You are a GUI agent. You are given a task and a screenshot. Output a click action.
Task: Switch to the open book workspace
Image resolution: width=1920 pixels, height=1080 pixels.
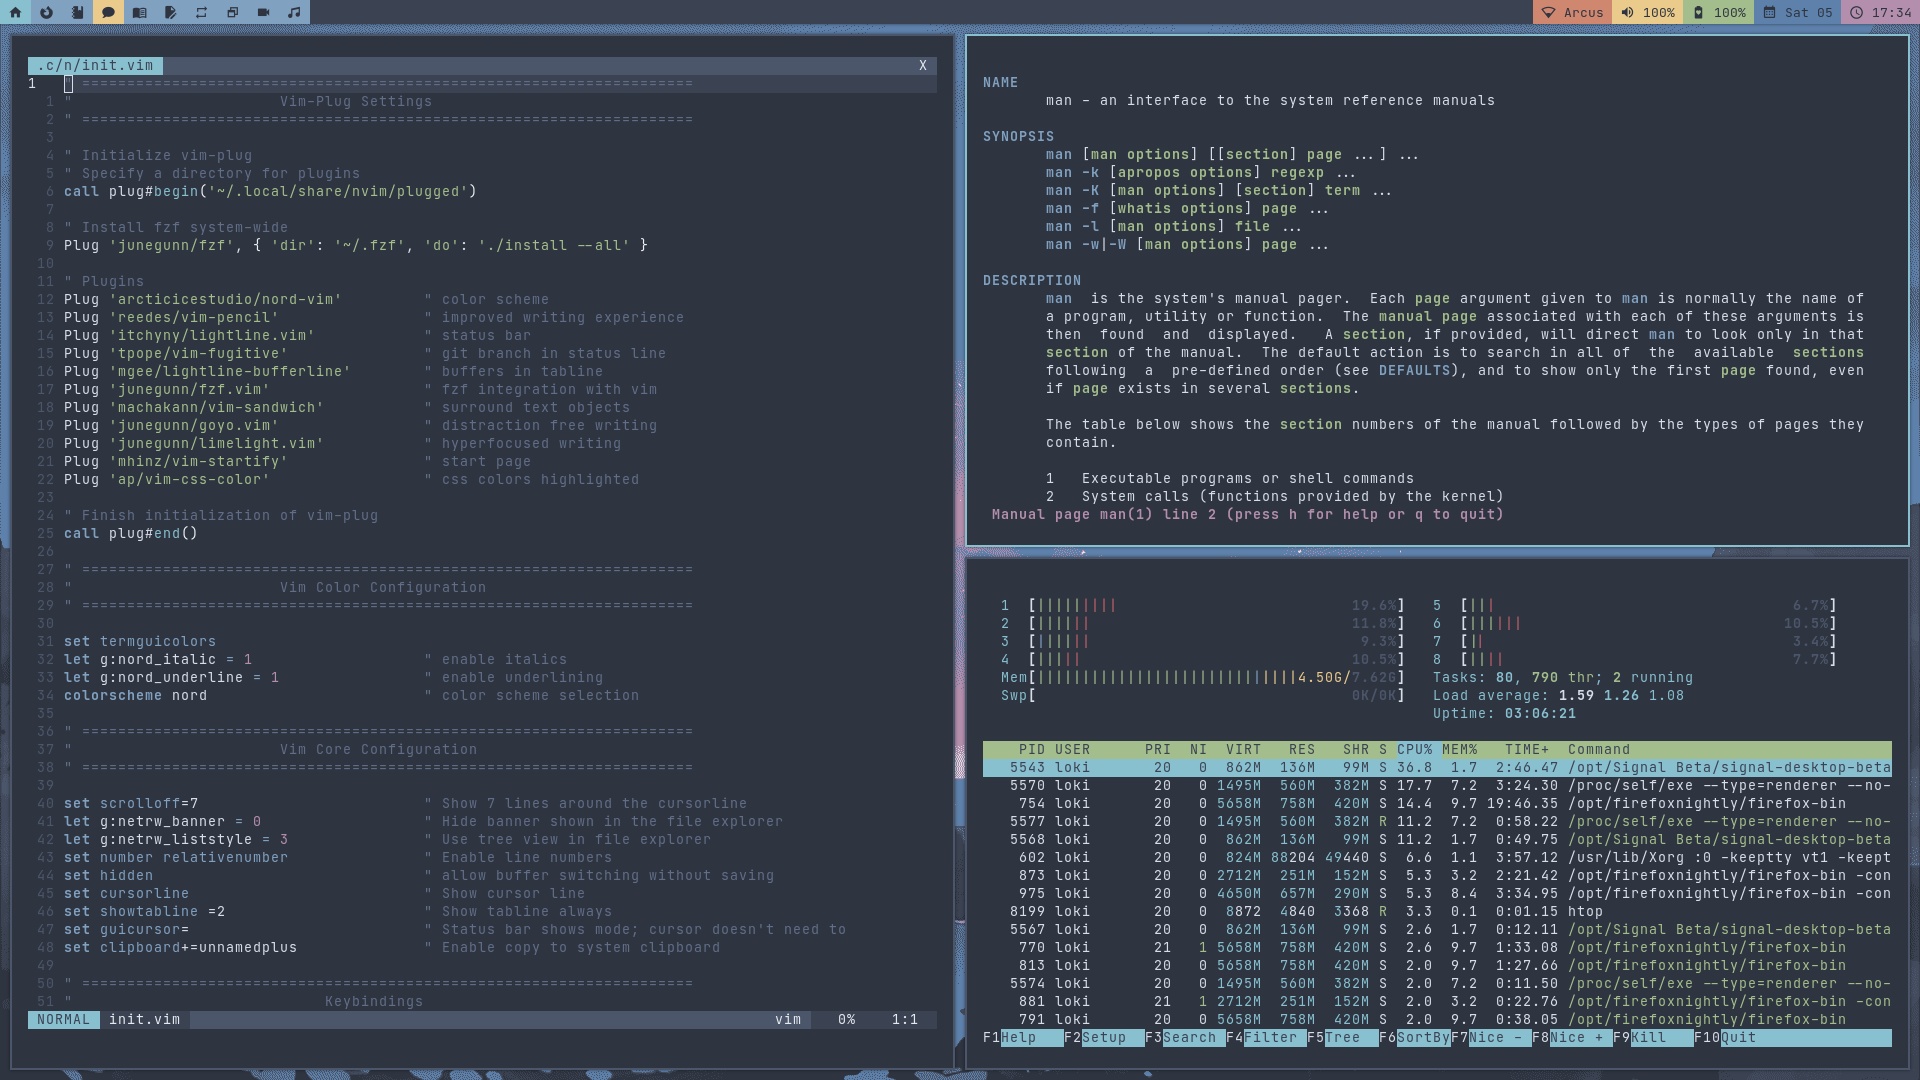click(x=139, y=12)
